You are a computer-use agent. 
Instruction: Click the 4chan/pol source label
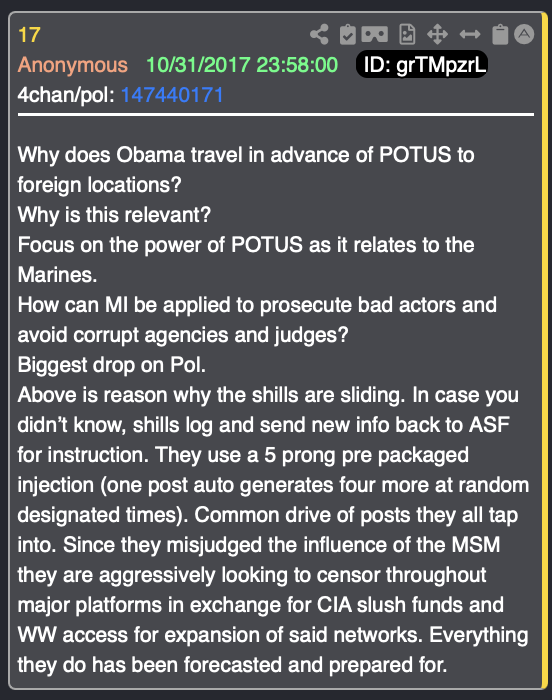[66, 95]
